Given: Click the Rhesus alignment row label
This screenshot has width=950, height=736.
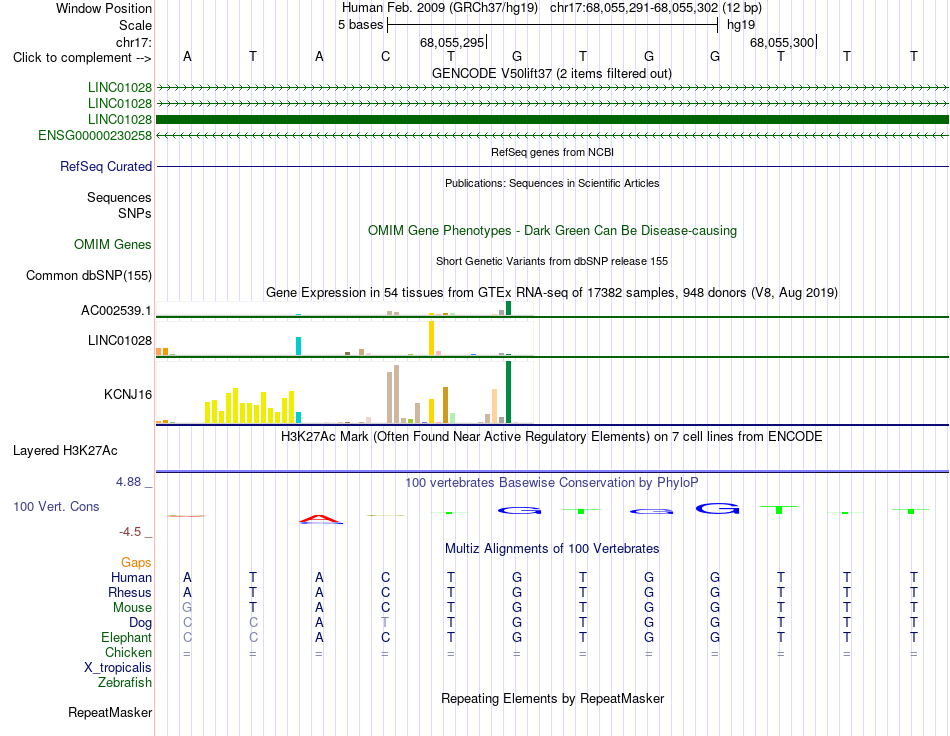Looking at the screenshot, I should (x=130, y=592).
